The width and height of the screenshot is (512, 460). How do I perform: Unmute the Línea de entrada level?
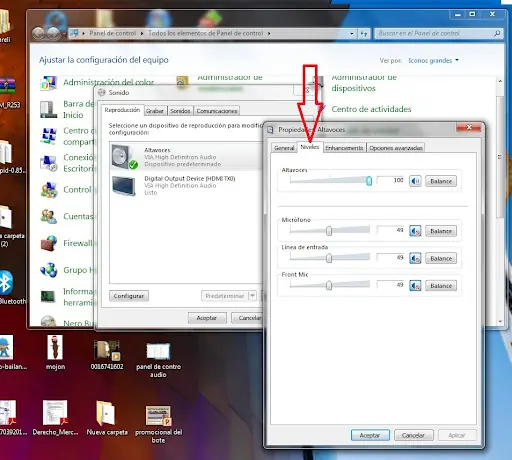pos(415,258)
